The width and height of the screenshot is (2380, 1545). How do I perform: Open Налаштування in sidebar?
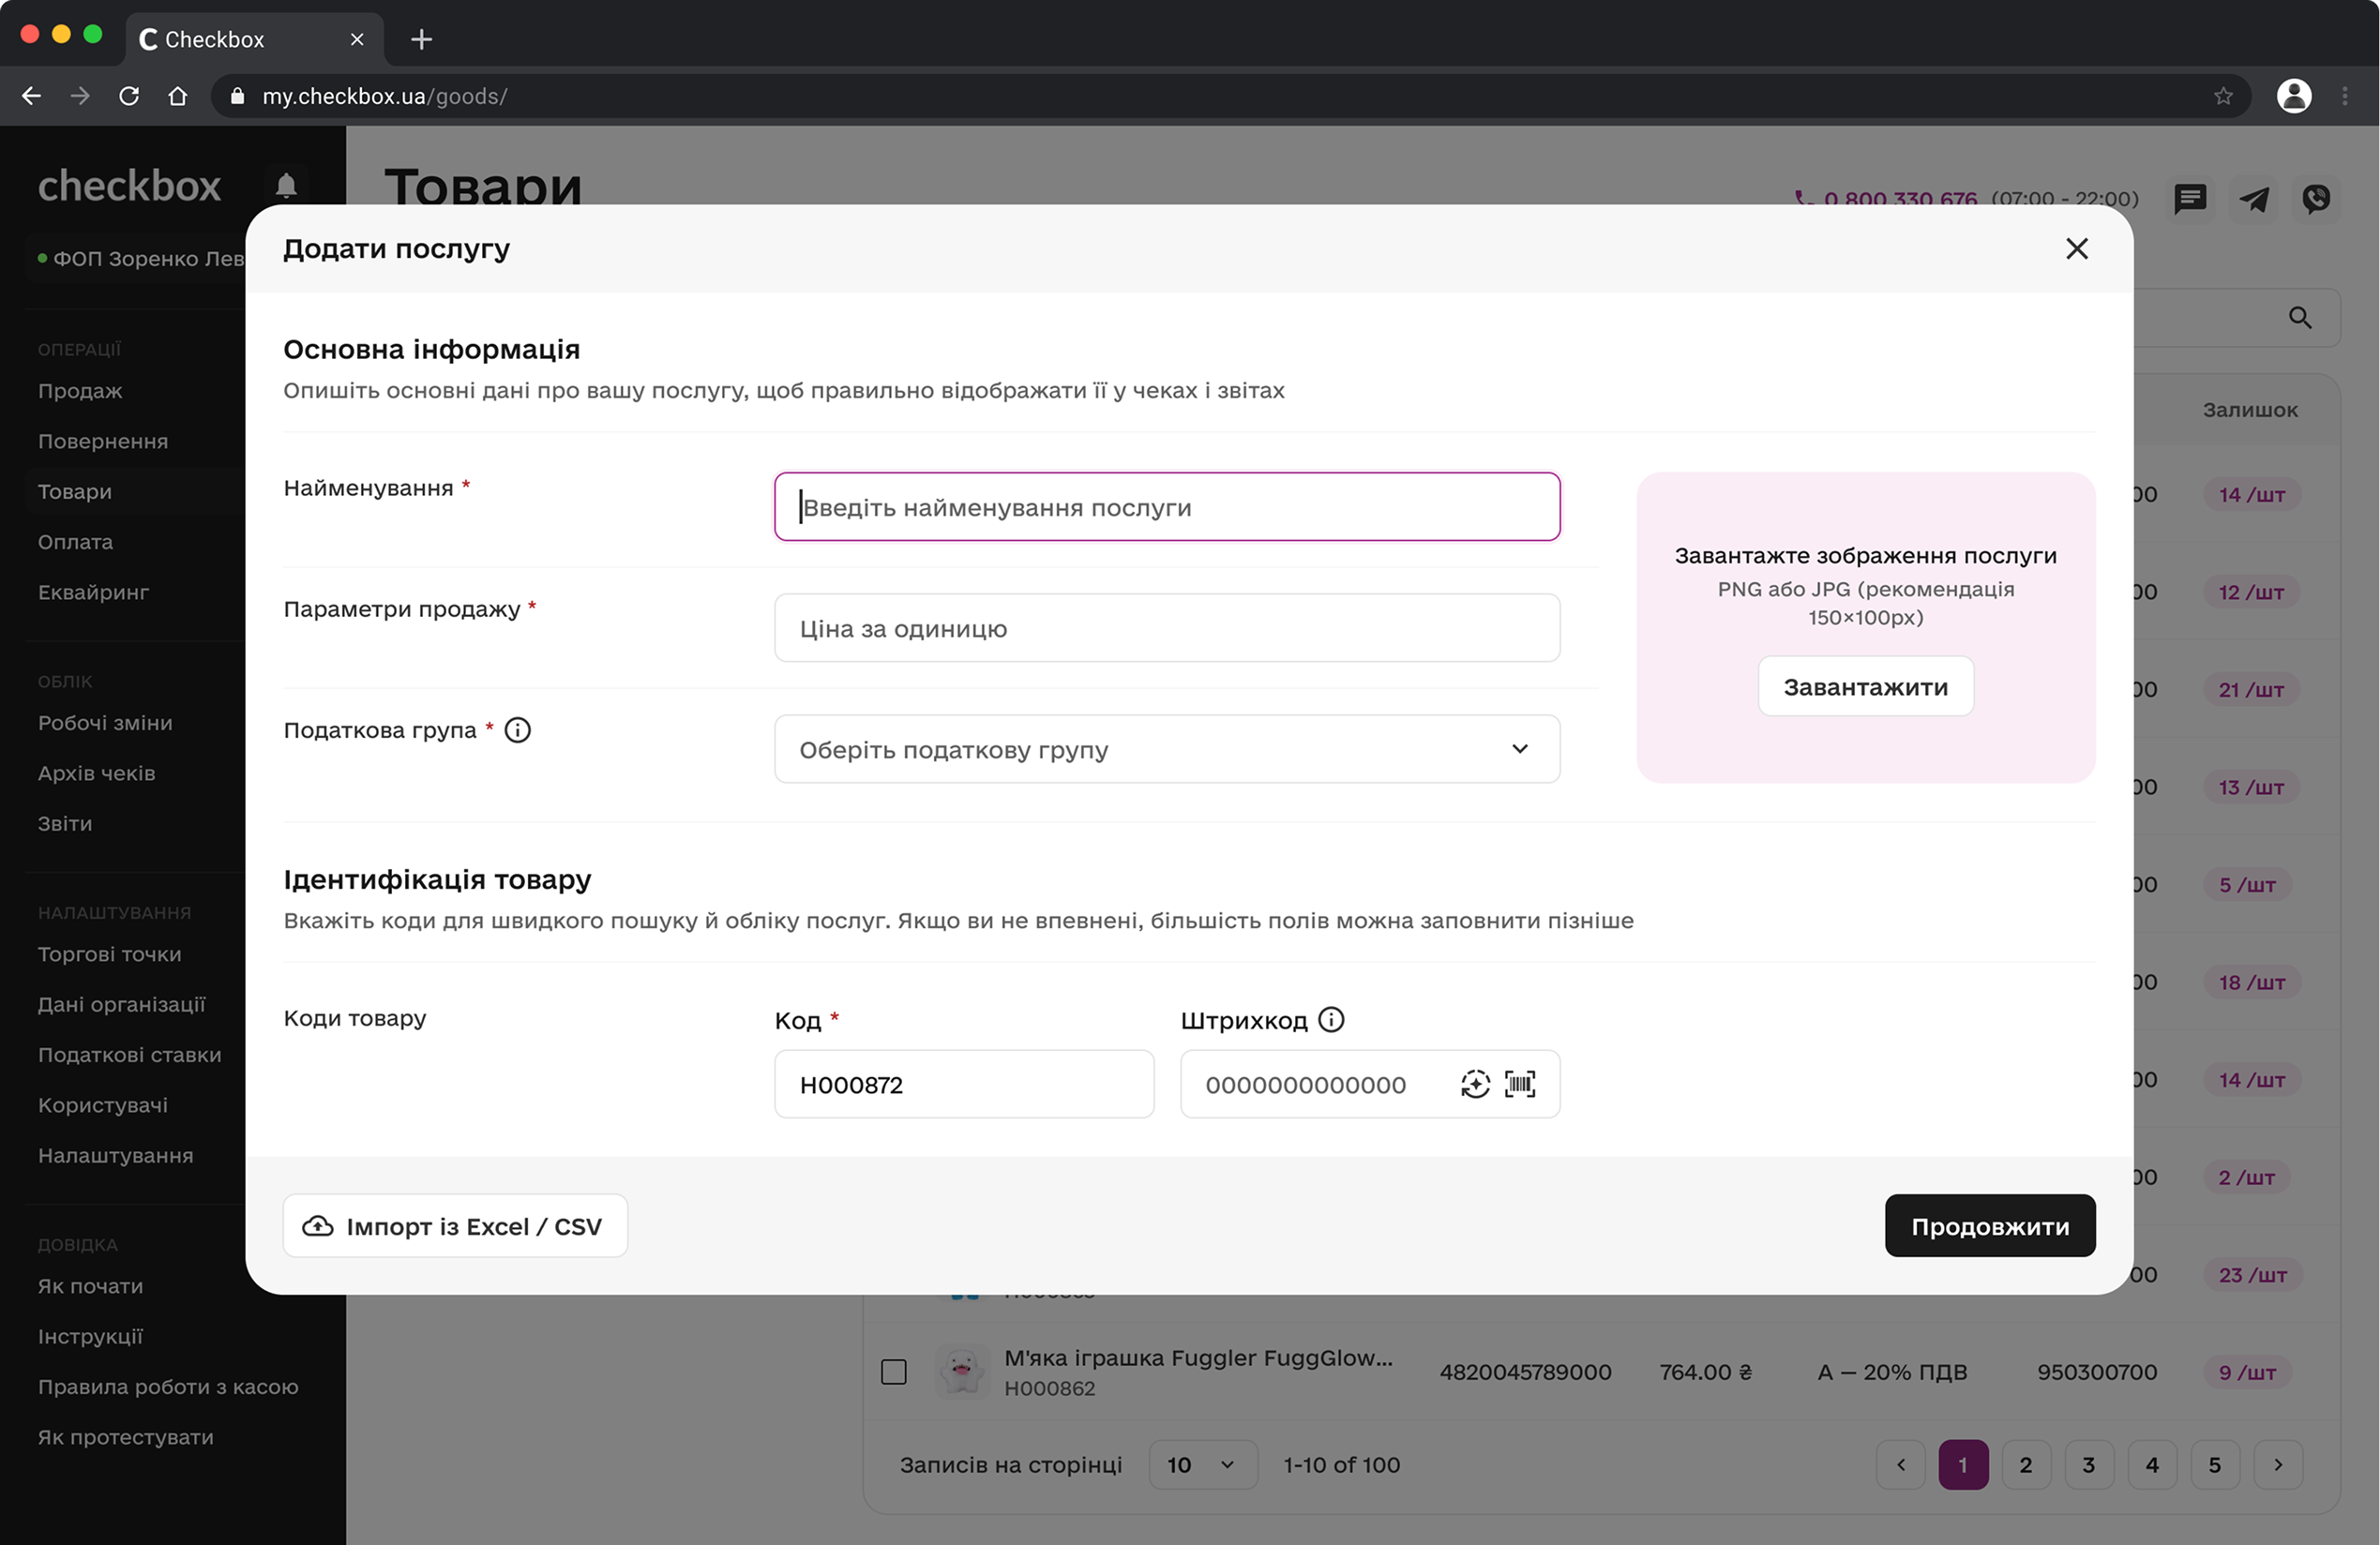click(116, 1155)
